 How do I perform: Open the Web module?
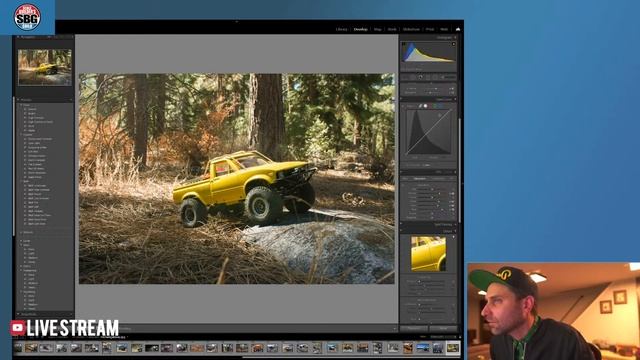click(x=444, y=29)
